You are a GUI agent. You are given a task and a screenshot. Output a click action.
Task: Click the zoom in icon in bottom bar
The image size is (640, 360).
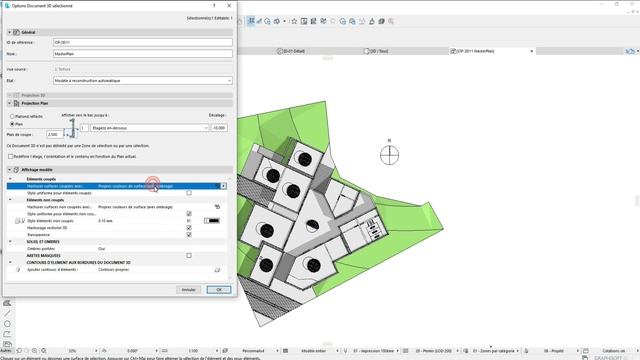pyautogui.click(x=35, y=351)
